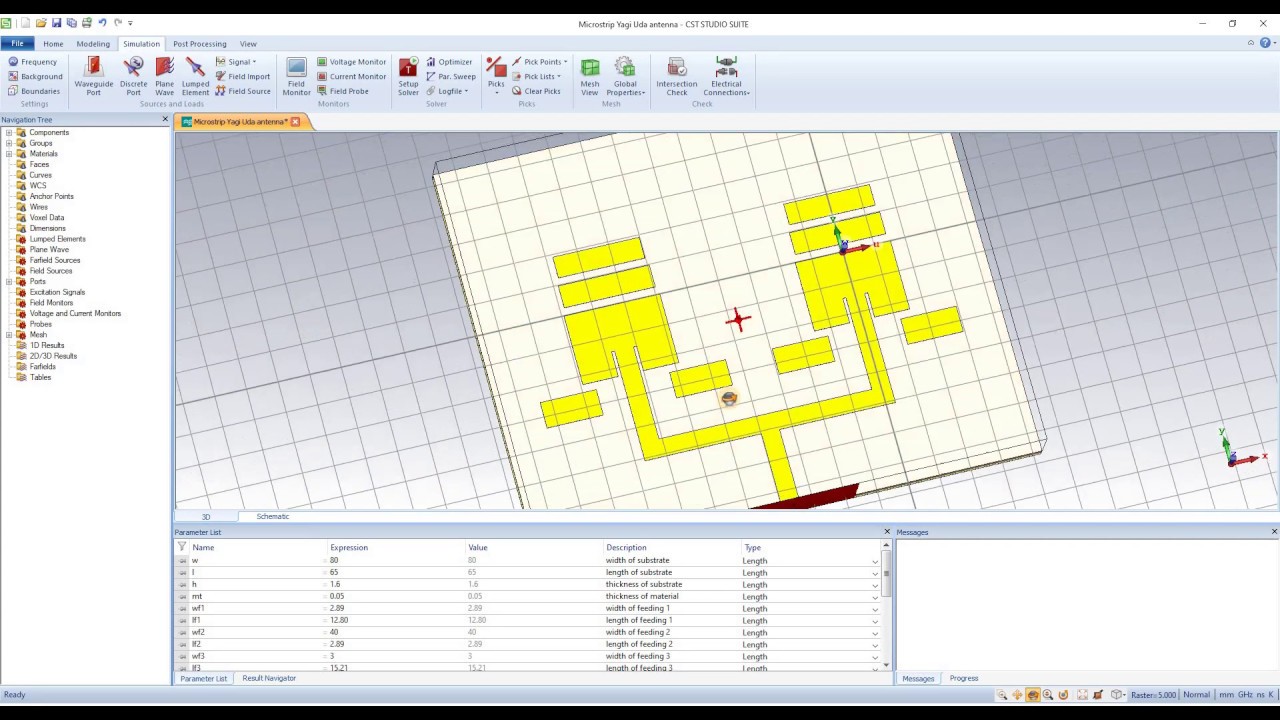Open the view cube dropdown in status bar

point(1120,694)
